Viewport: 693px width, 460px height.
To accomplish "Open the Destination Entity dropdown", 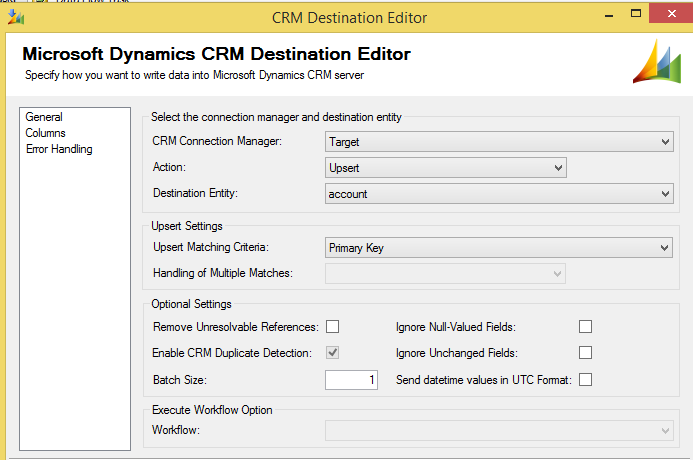I will pyautogui.click(x=499, y=194).
